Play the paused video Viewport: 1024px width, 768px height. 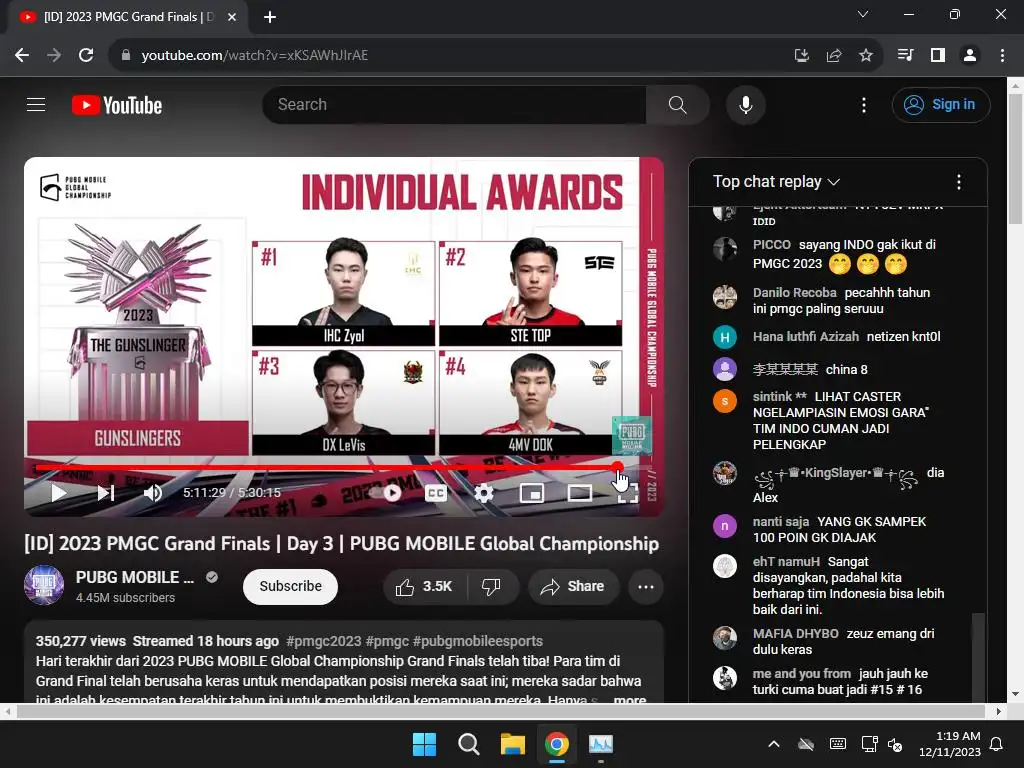point(59,493)
